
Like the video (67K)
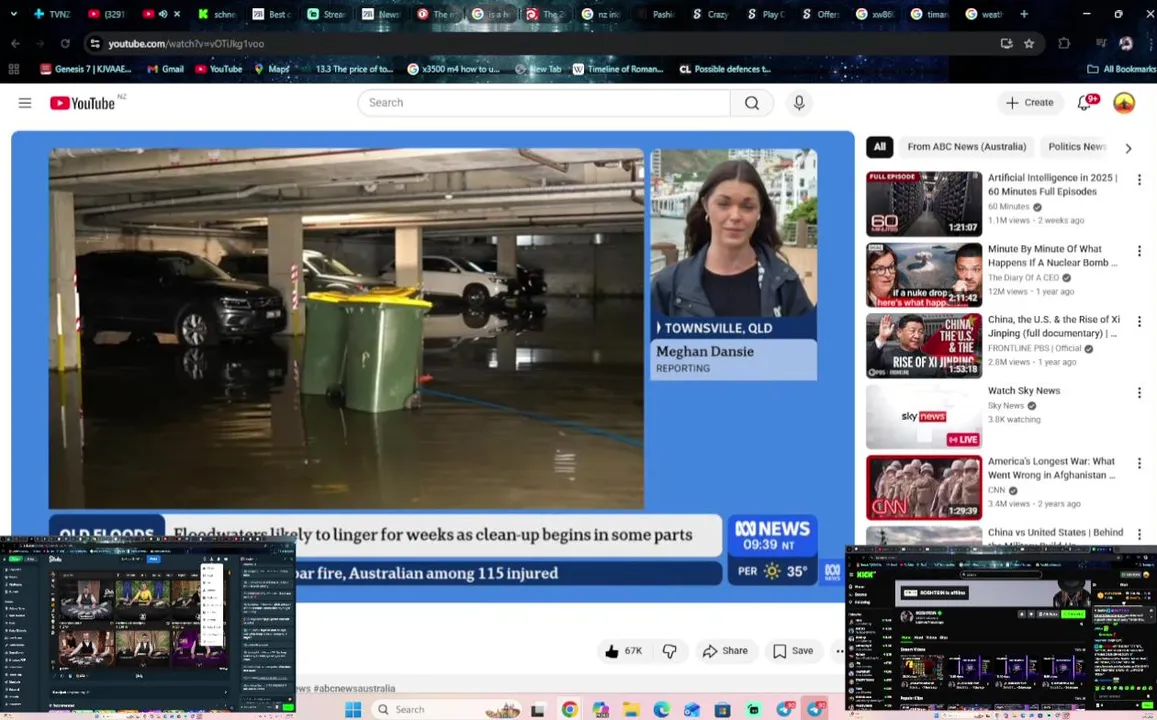(x=624, y=651)
